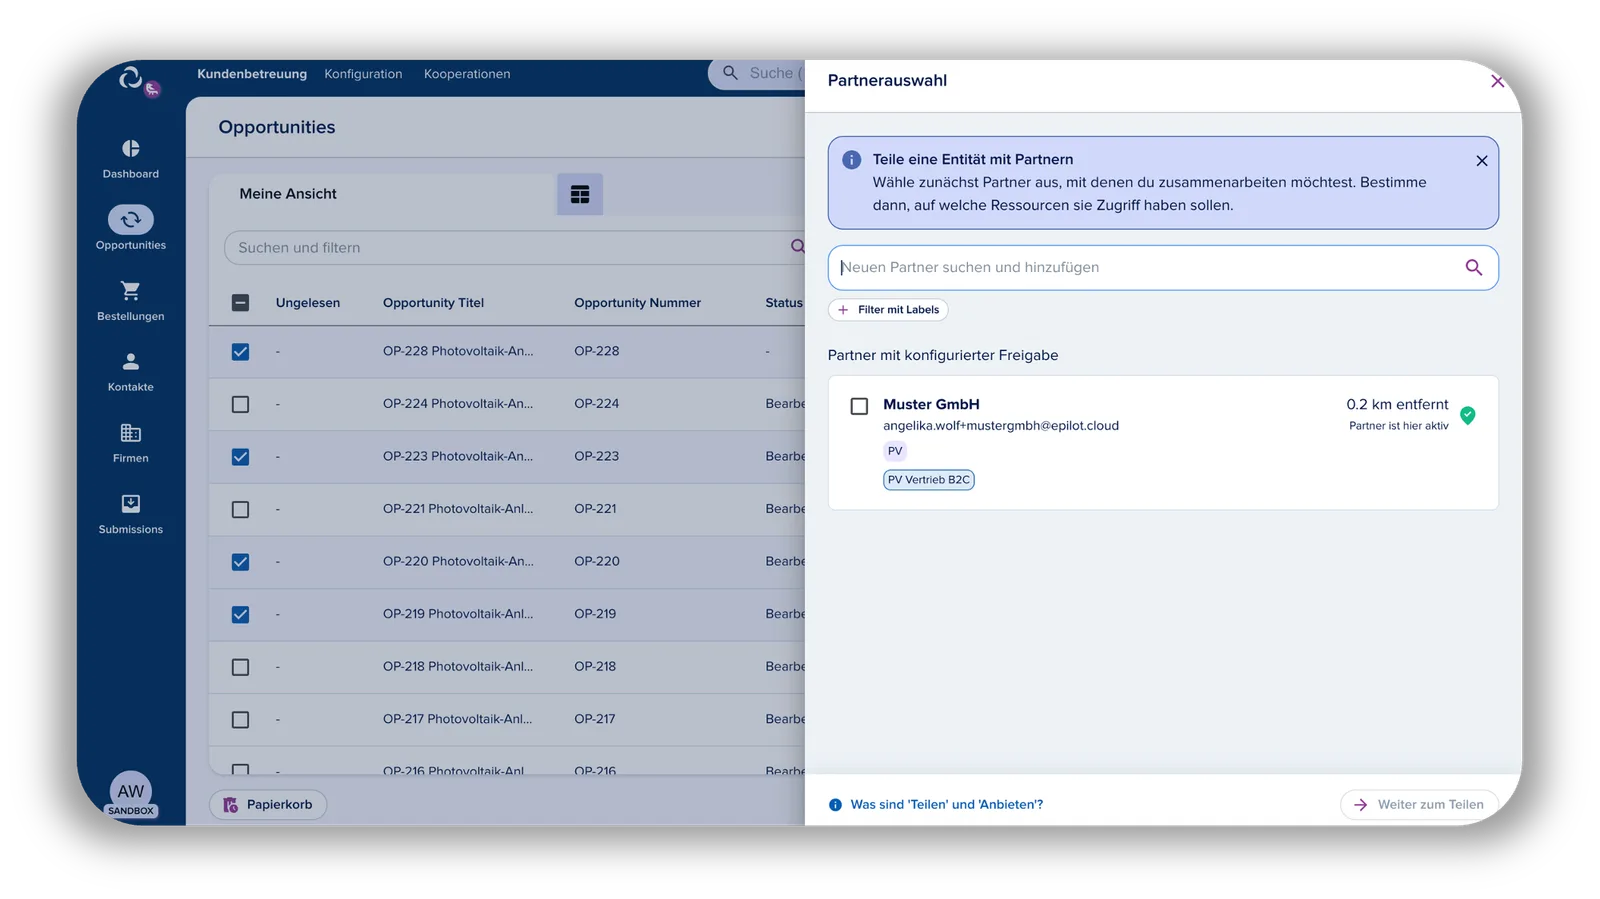The height and width of the screenshot is (899, 1600).
Task: Open the Konfiguration menu
Action: pyautogui.click(x=363, y=74)
